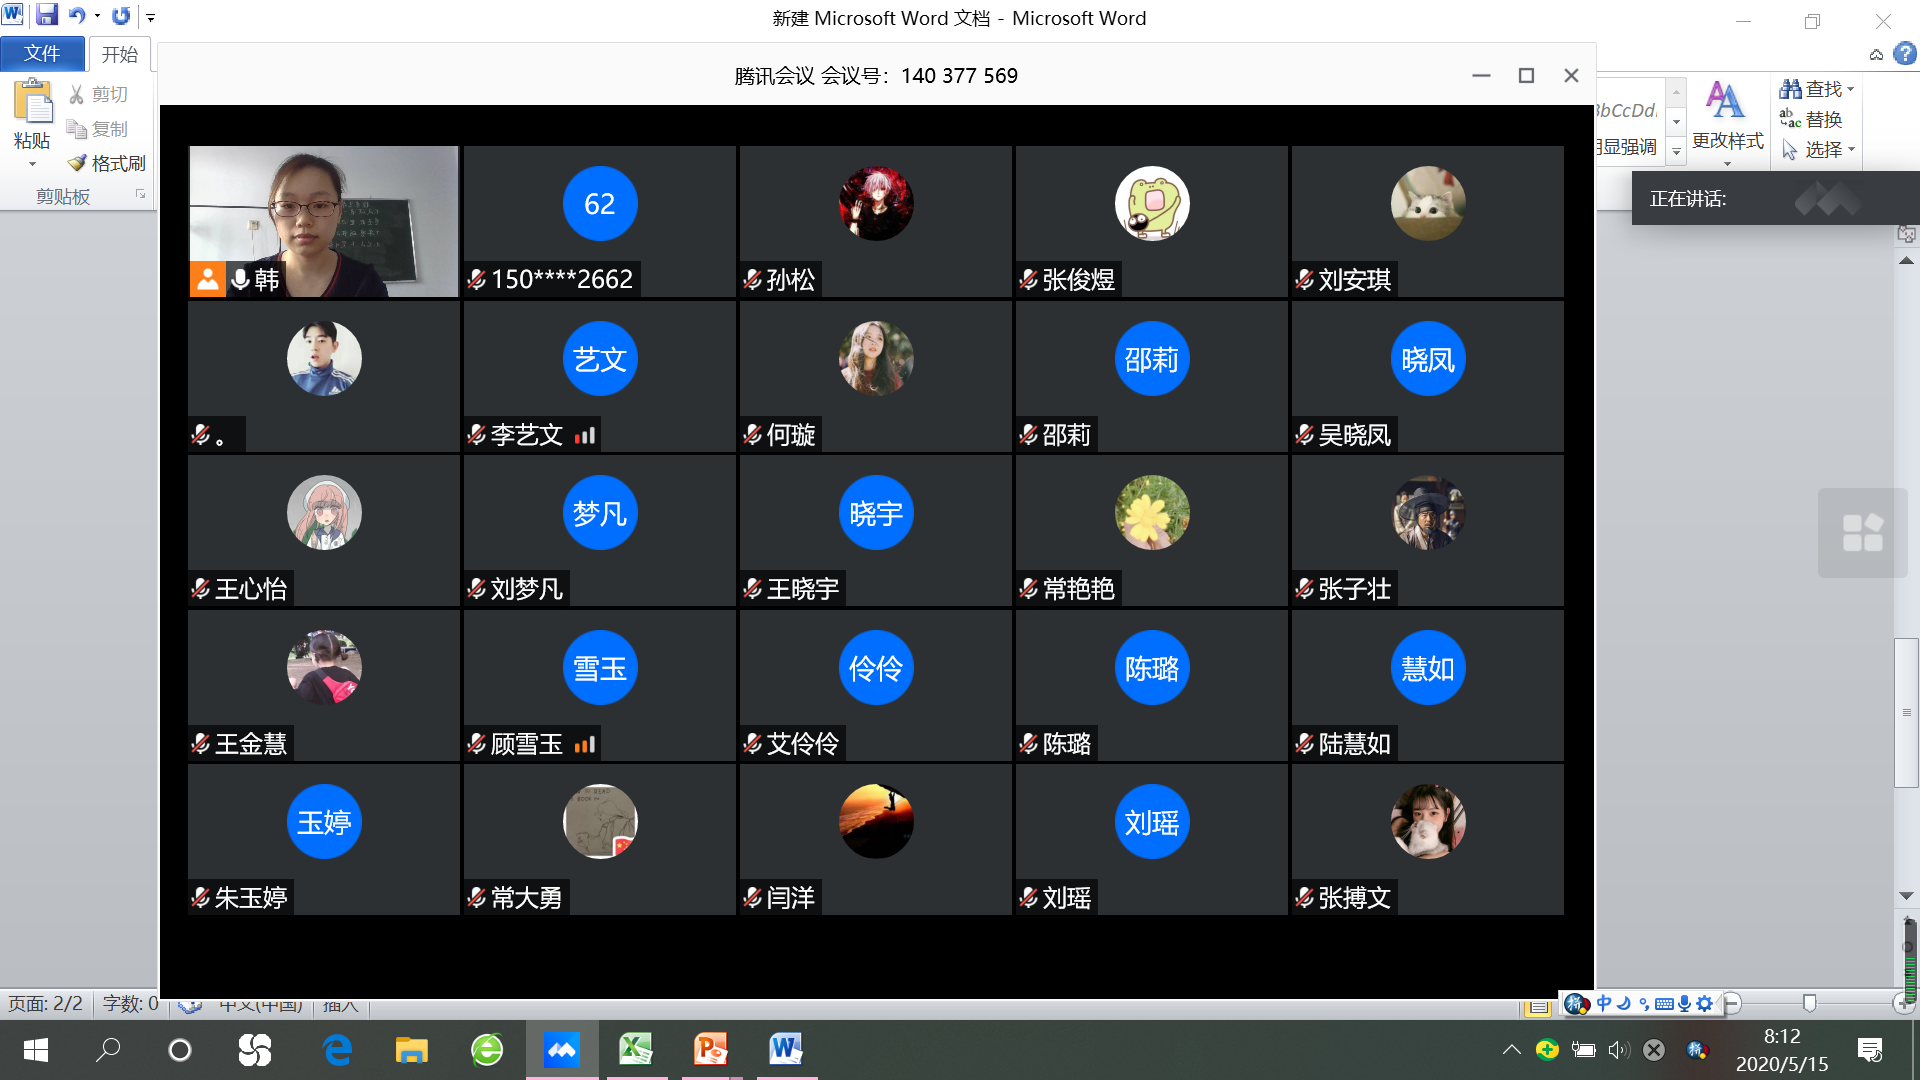Expand the Paste options dropdown arrow
1920x1080 pixels.
click(x=32, y=164)
